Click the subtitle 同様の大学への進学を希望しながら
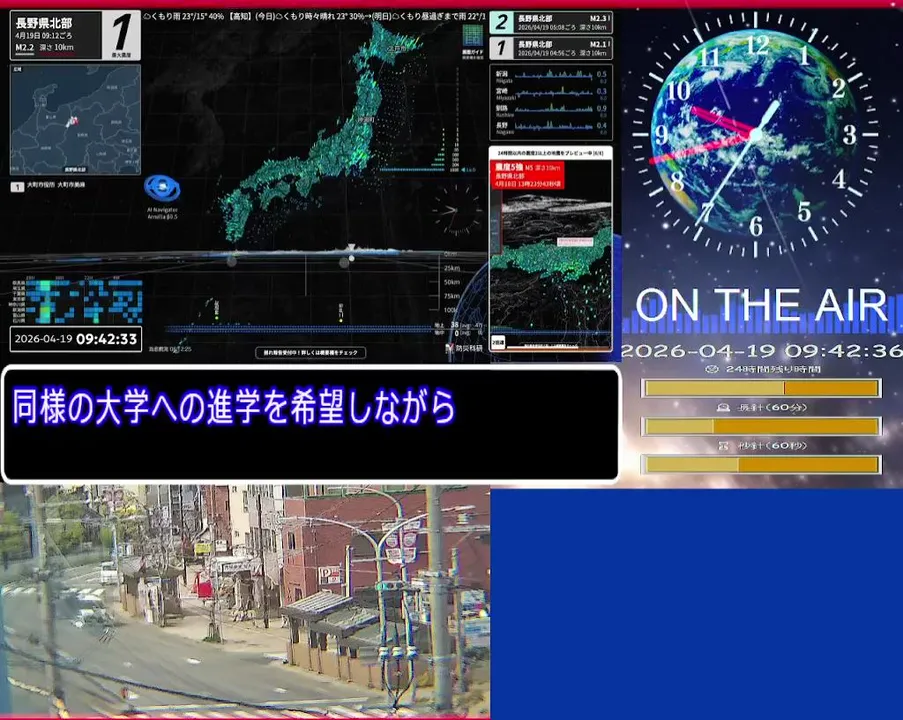This screenshot has height=720, width=903. point(234,407)
